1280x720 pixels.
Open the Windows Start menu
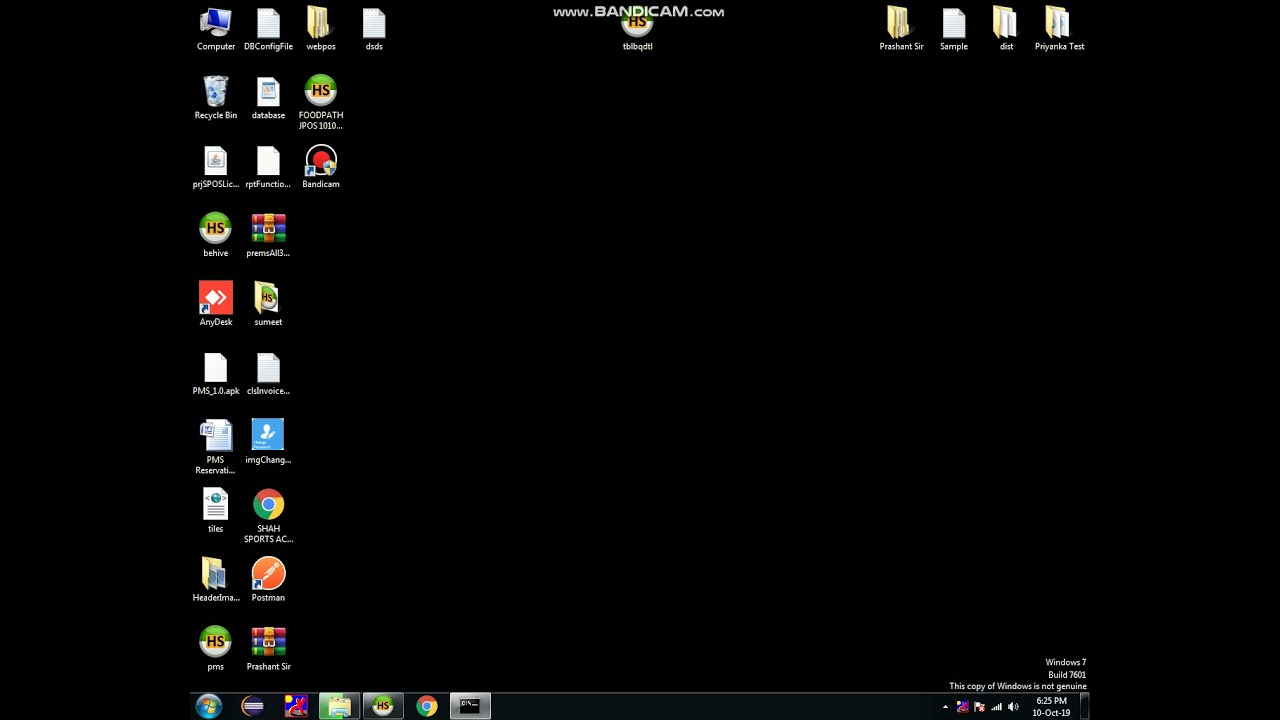click(209, 707)
